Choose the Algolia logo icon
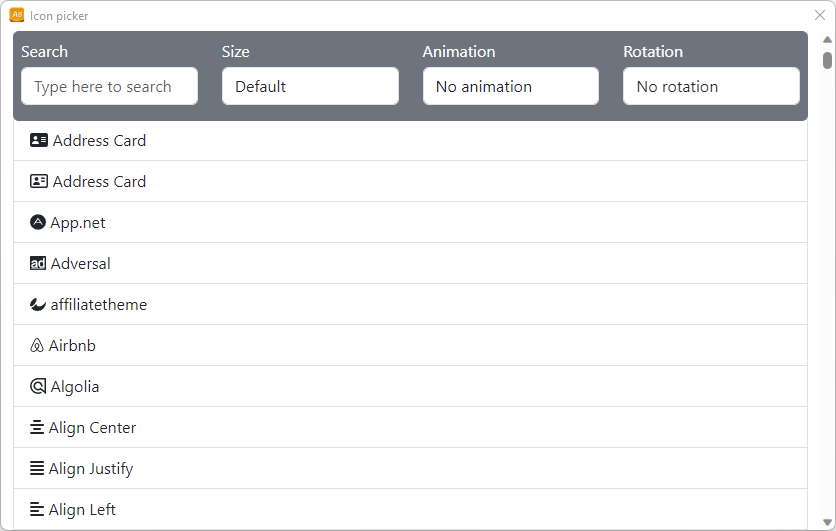The height and width of the screenshot is (531, 836). coord(37,387)
